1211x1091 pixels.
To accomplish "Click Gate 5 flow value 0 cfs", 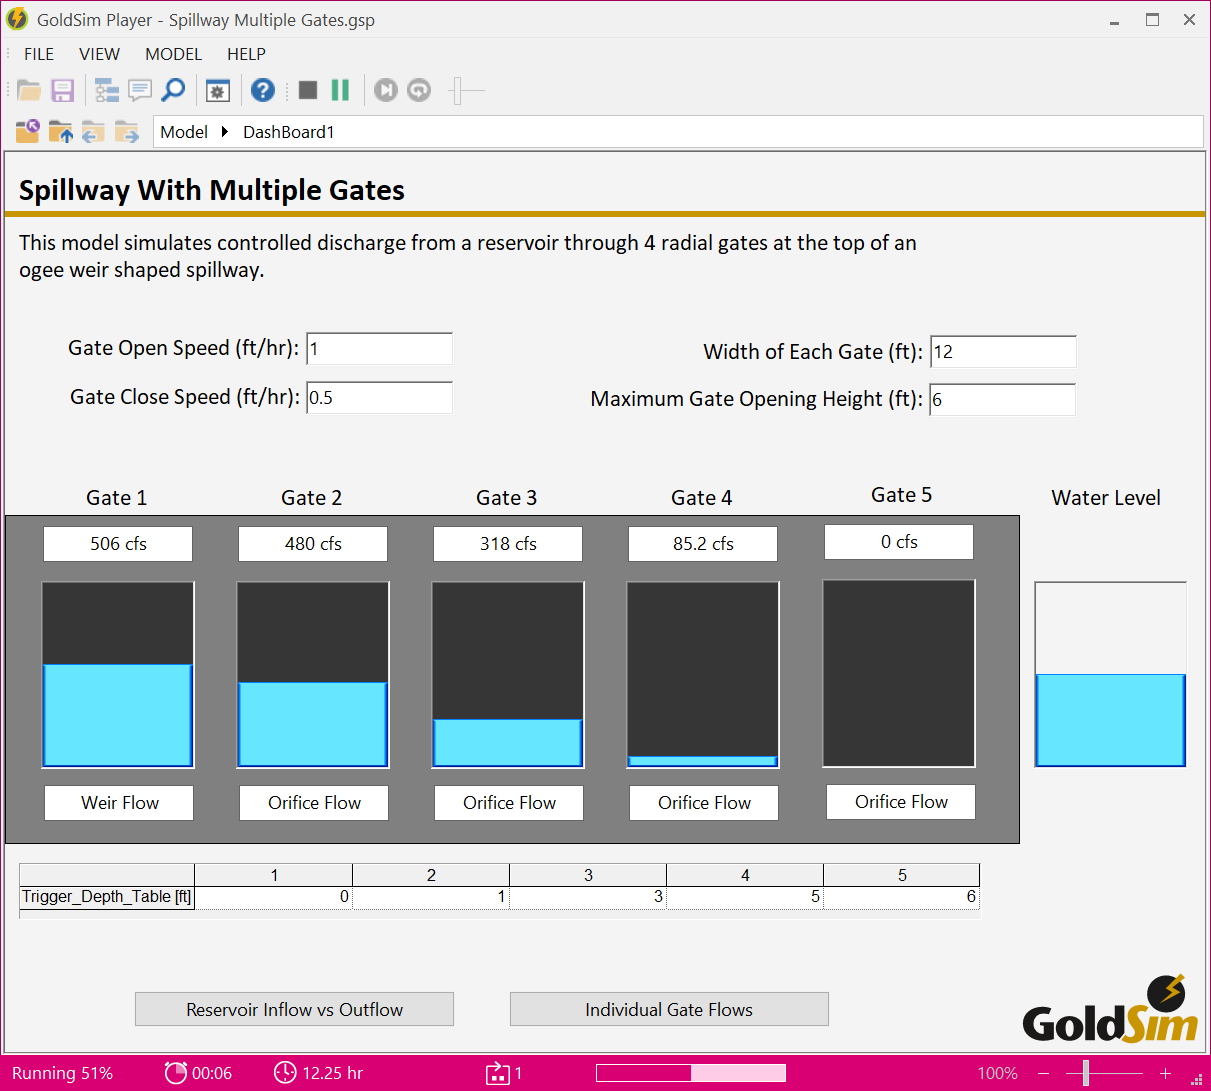I will (899, 542).
